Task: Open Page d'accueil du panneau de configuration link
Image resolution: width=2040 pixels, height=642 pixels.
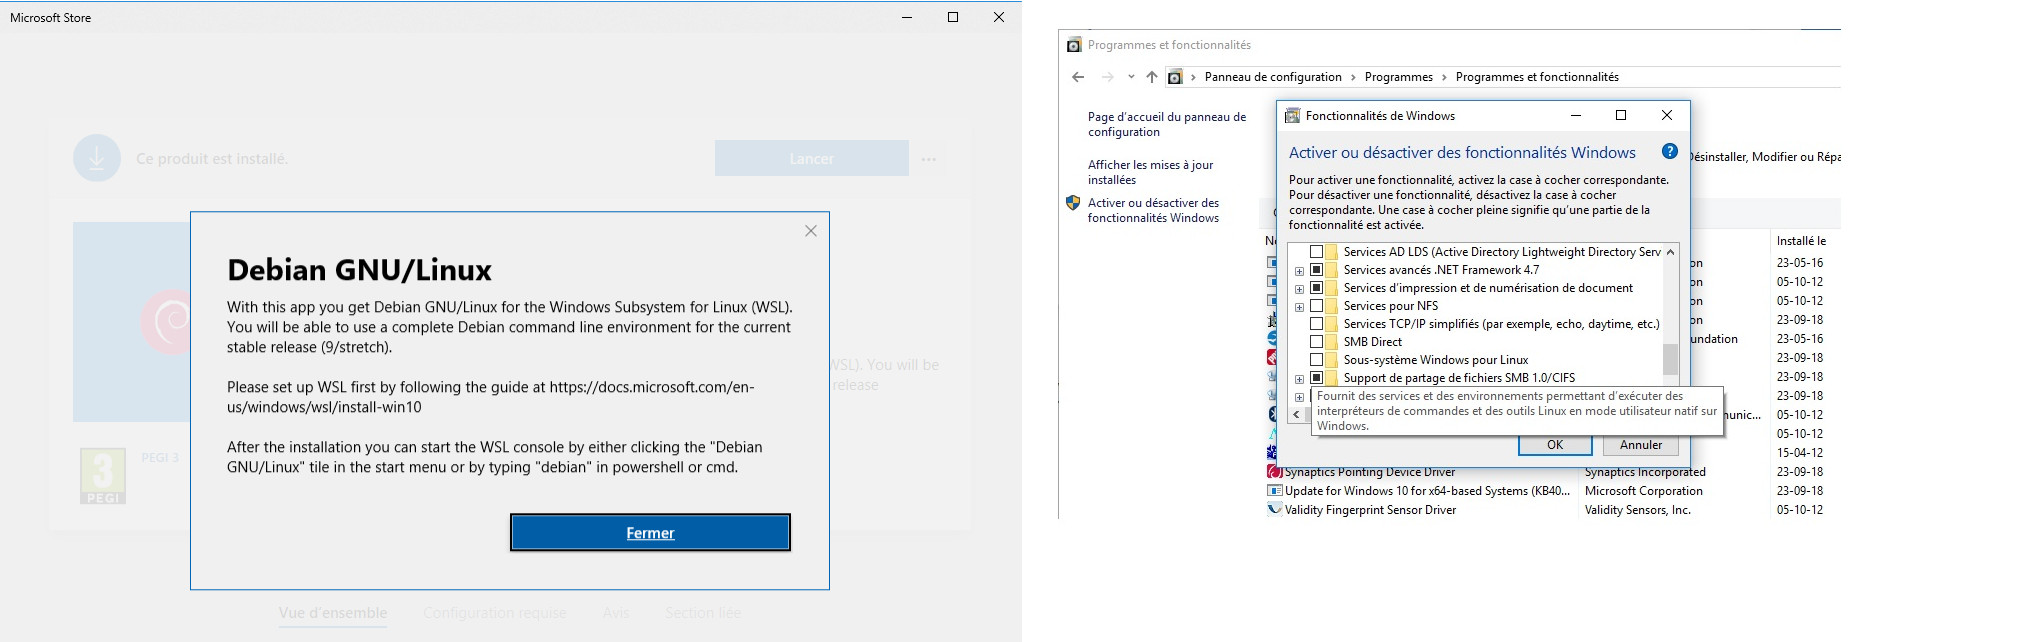Action: pyautogui.click(x=1167, y=124)
